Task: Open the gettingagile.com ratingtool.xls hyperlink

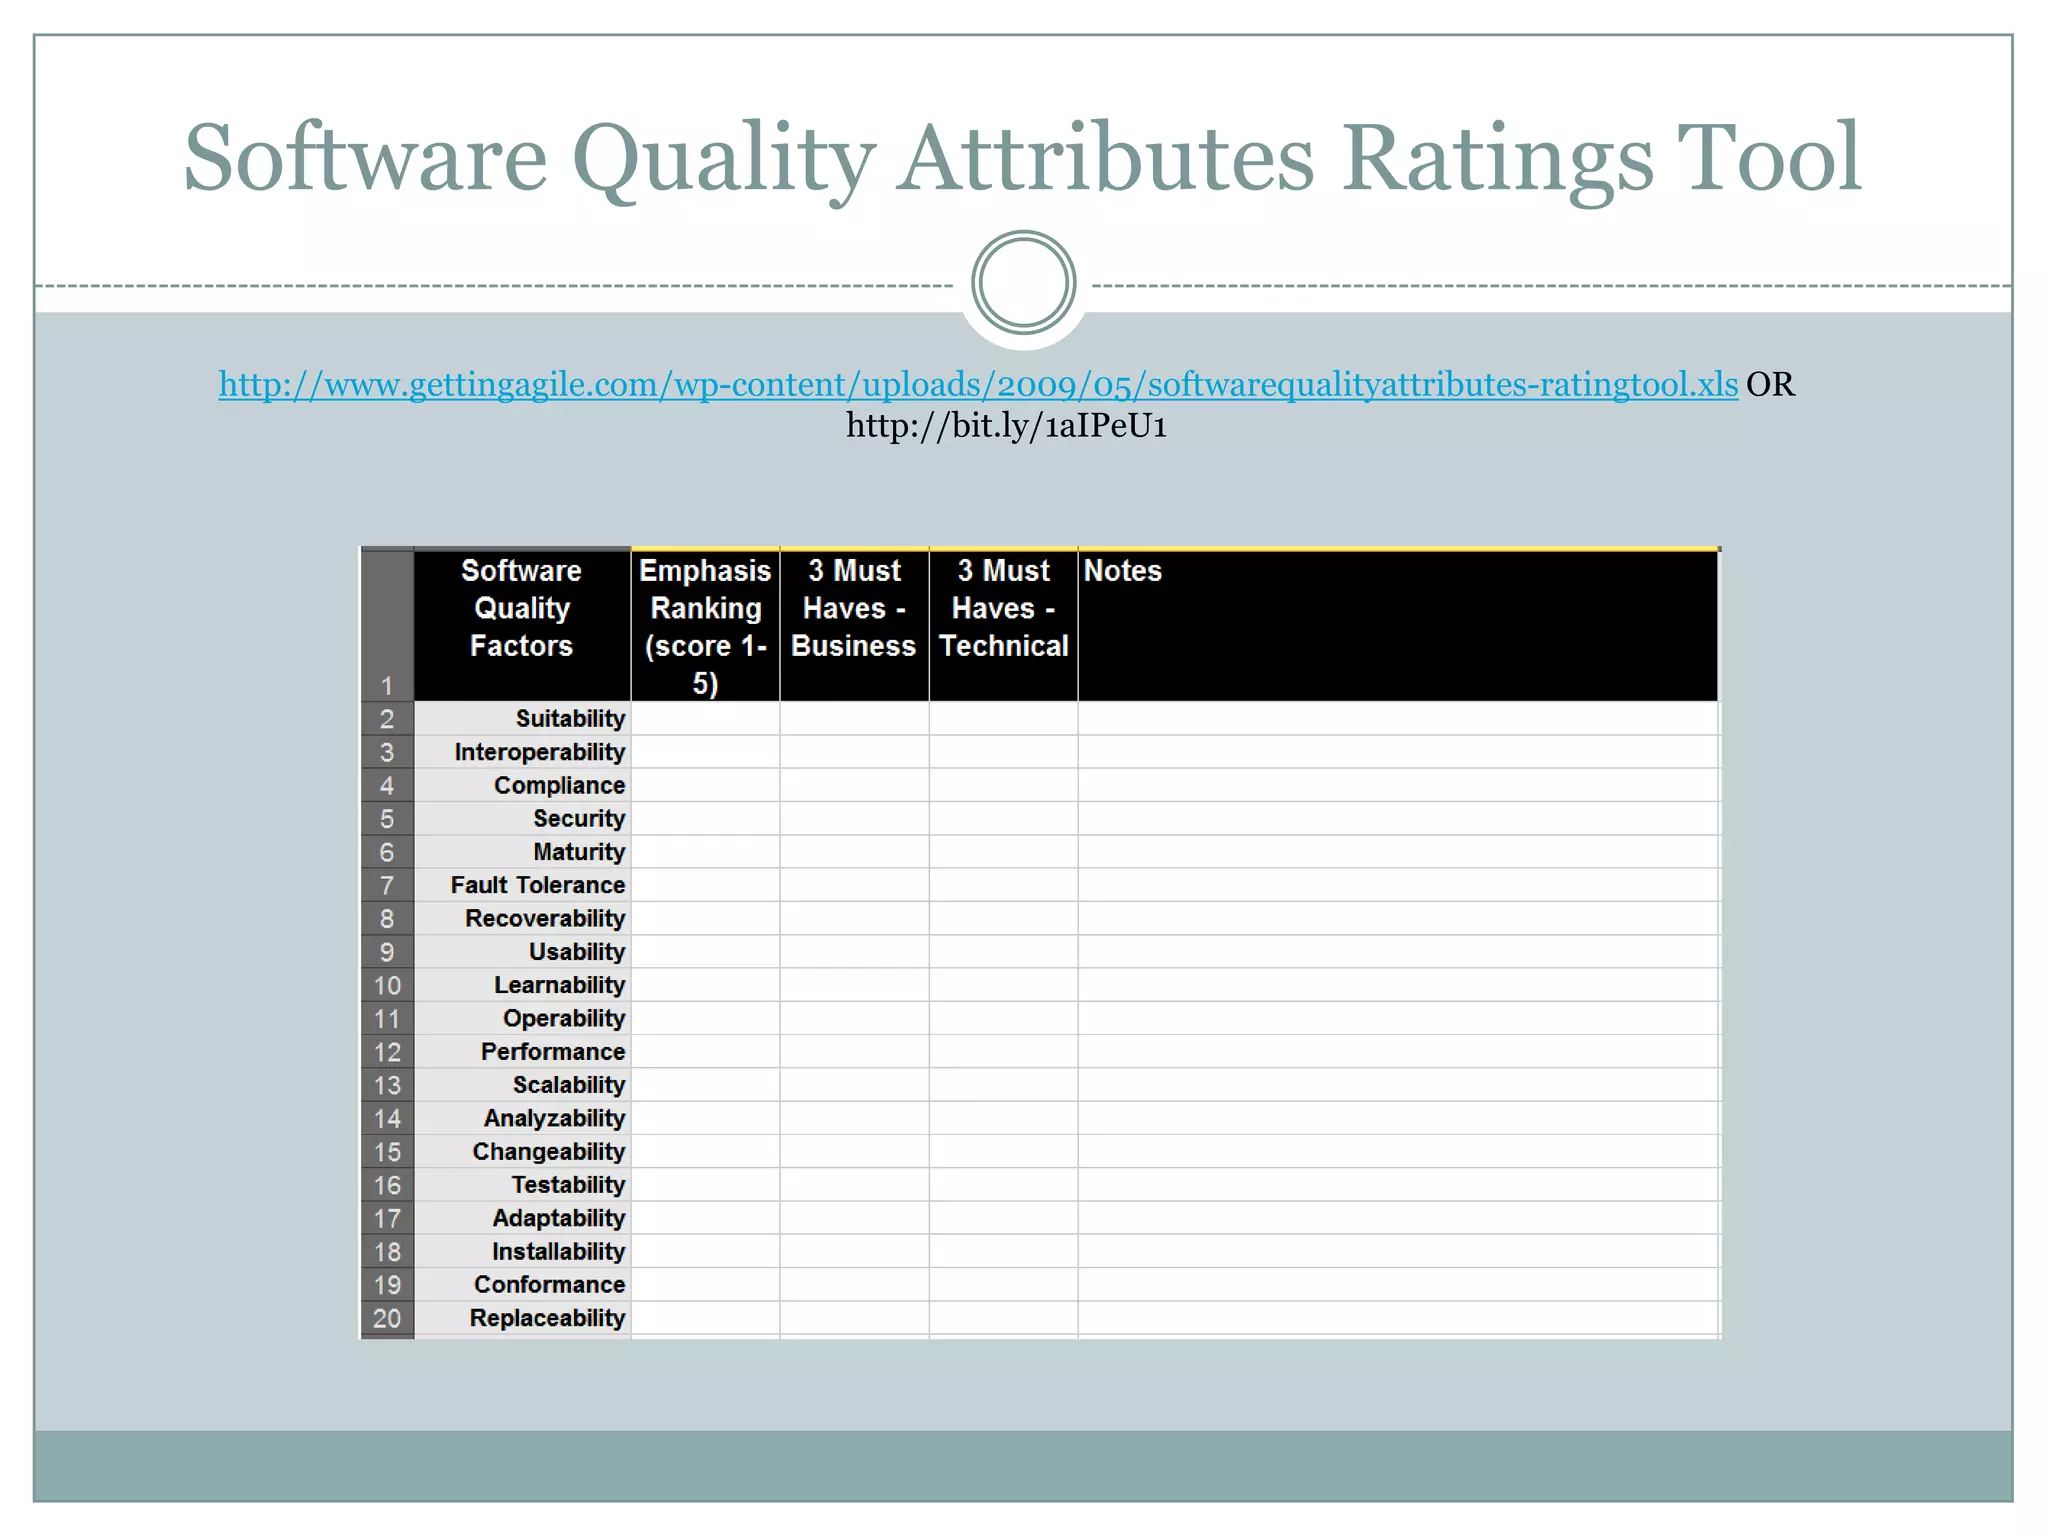Action: point(978,385)
